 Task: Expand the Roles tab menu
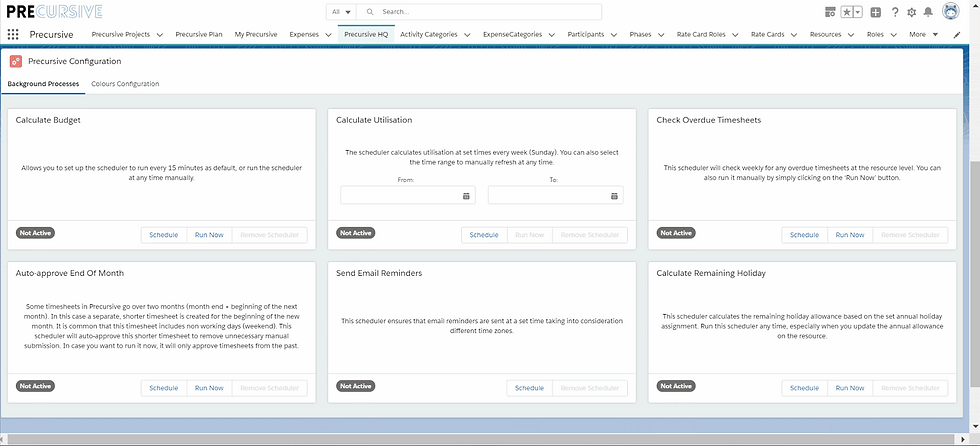click(893, 35)
